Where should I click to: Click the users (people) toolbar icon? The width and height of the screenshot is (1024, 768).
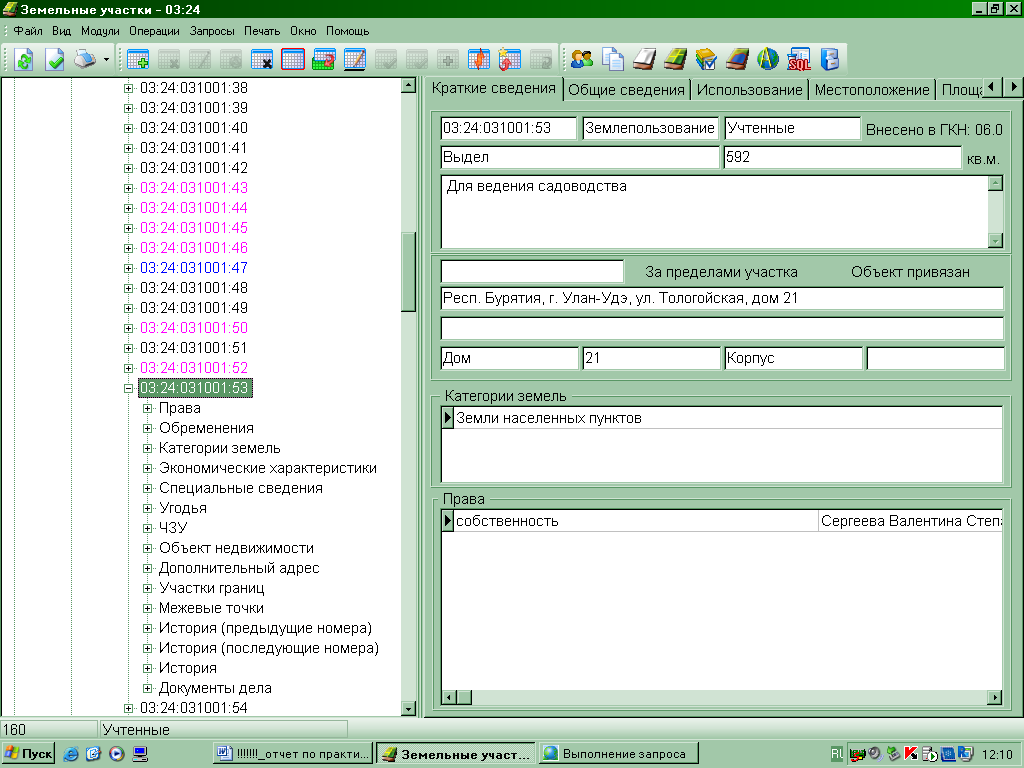582,60
